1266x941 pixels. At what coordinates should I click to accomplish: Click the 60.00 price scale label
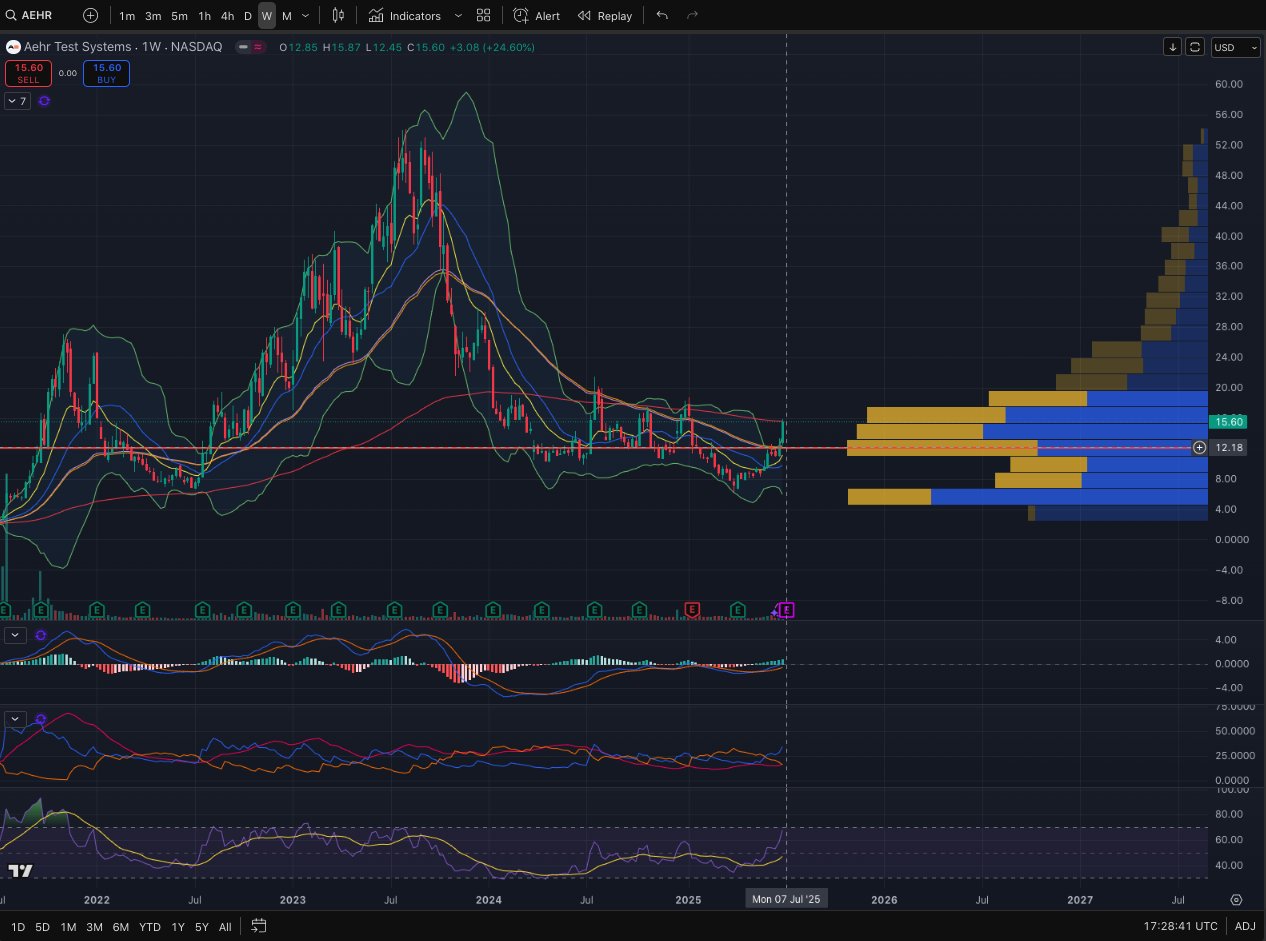point(1229,84)
